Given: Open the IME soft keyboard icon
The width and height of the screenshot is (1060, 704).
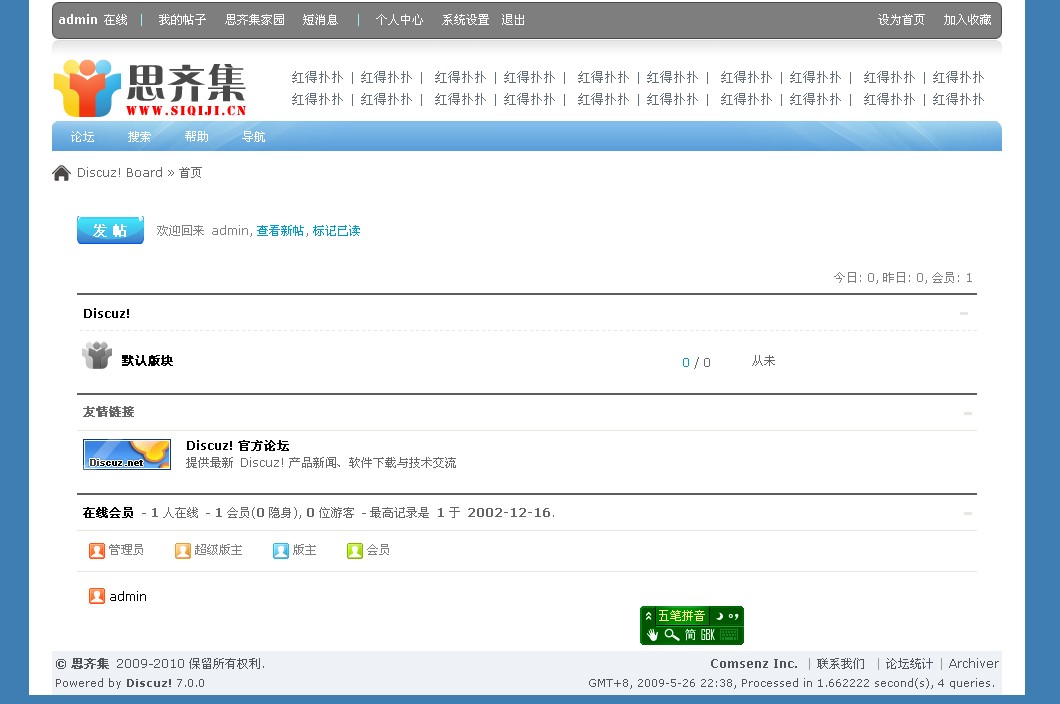Looking at the screenshot, I should click(729, 634).
